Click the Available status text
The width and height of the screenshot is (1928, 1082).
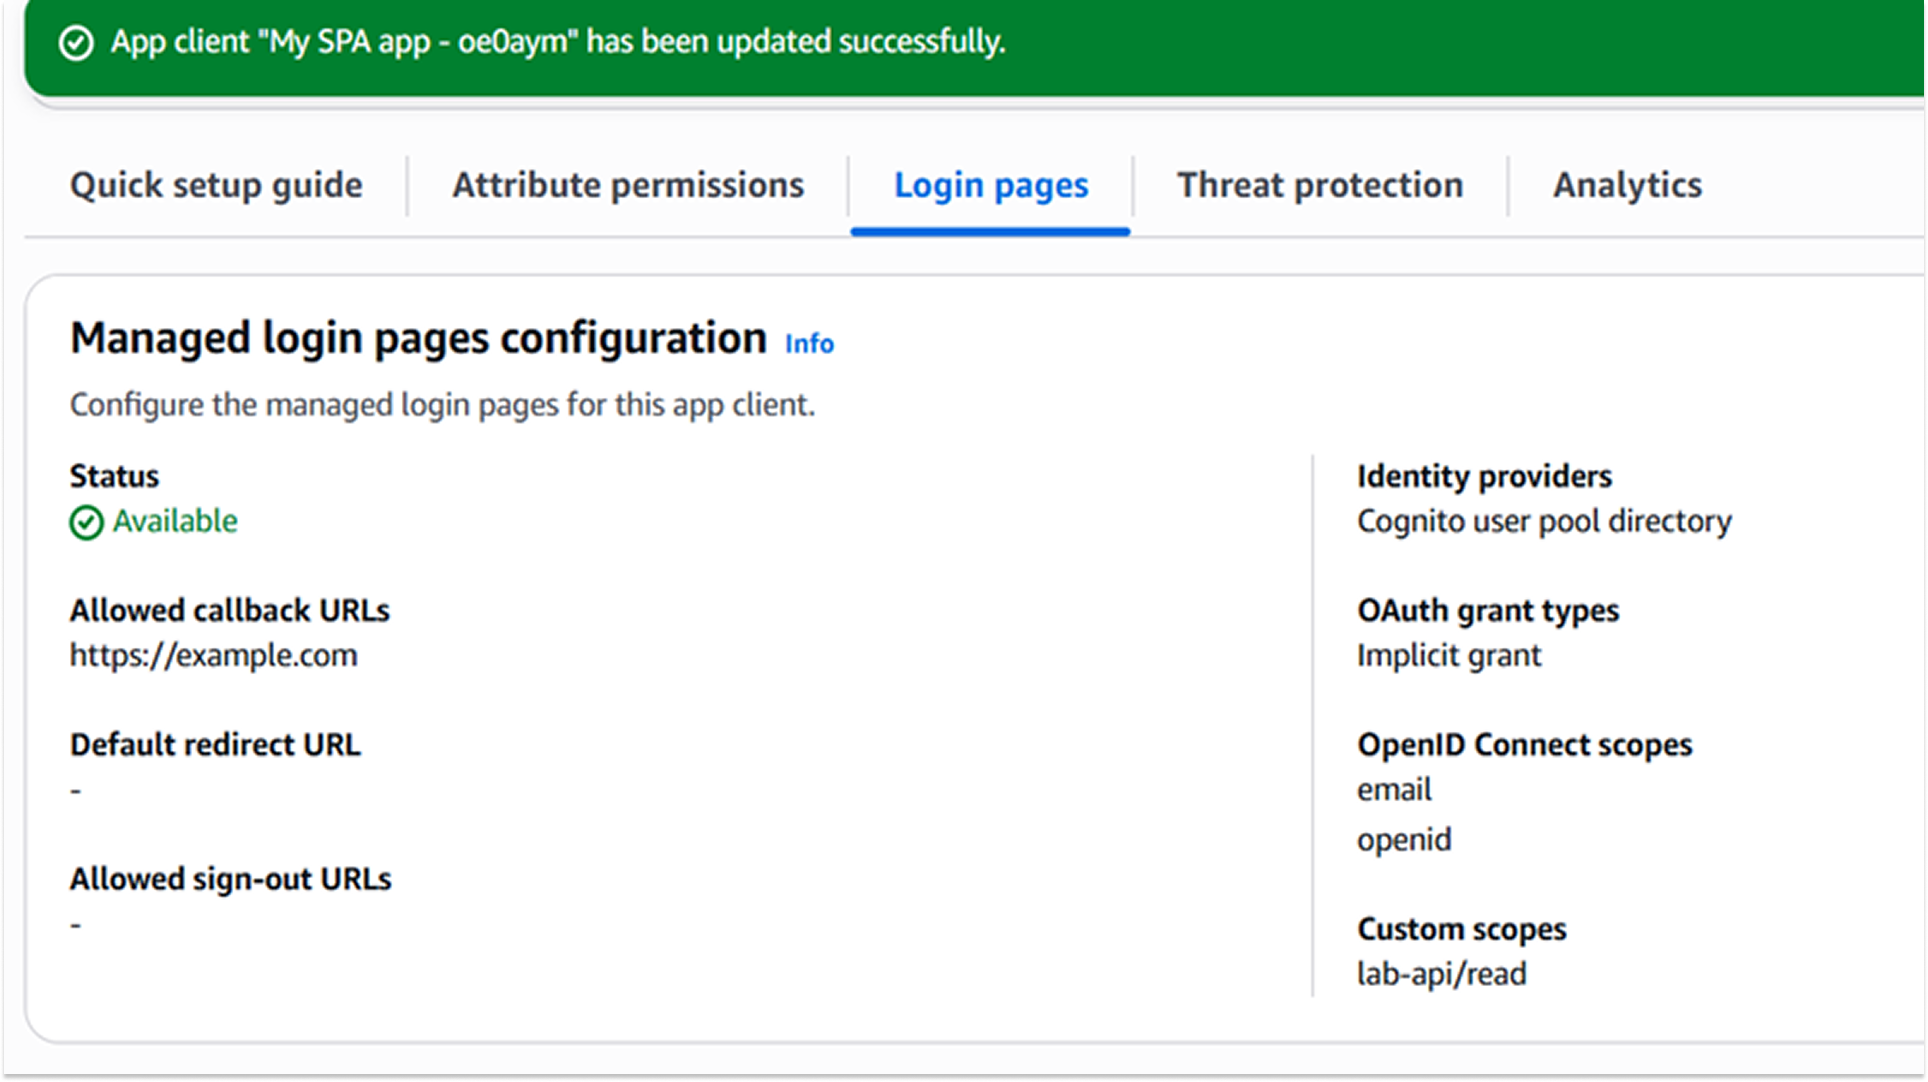click(174, 521)
